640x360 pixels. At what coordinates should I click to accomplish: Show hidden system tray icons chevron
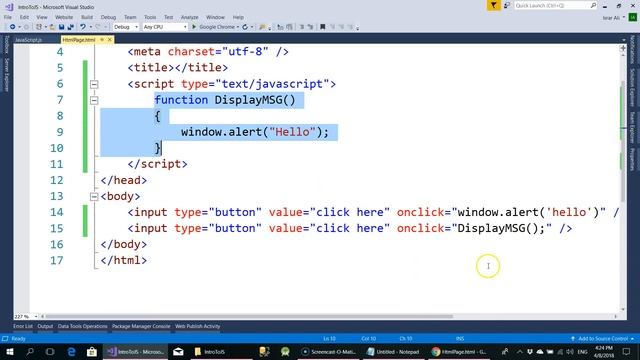point(520,351)
